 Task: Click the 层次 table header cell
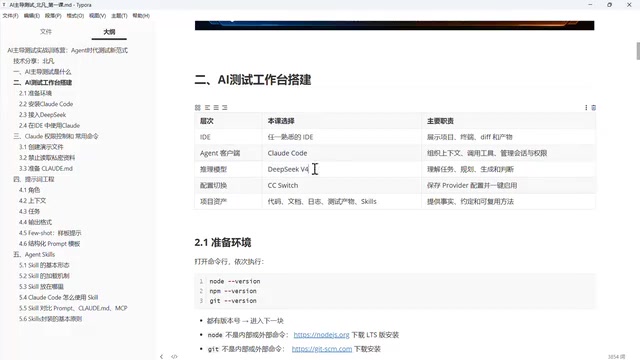(228, 121)
